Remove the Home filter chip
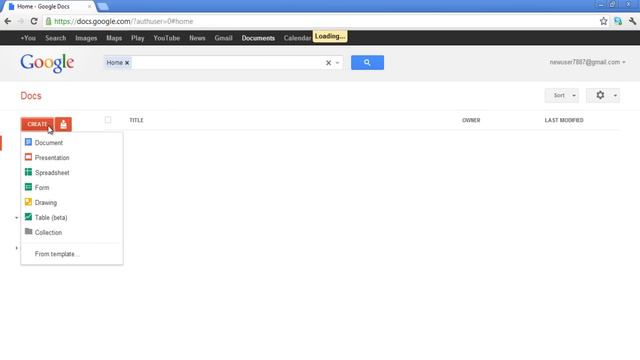Screen dimensions: 640x360 click(127, 63)
